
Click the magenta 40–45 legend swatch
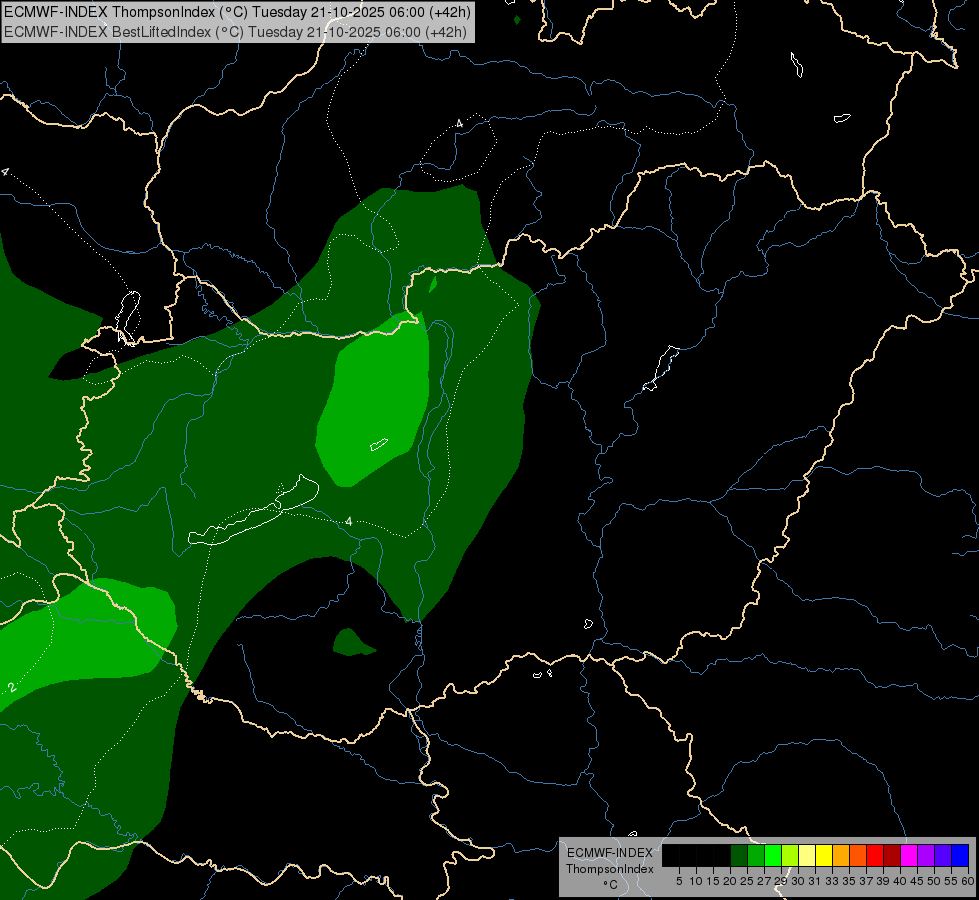click(910, 855)
